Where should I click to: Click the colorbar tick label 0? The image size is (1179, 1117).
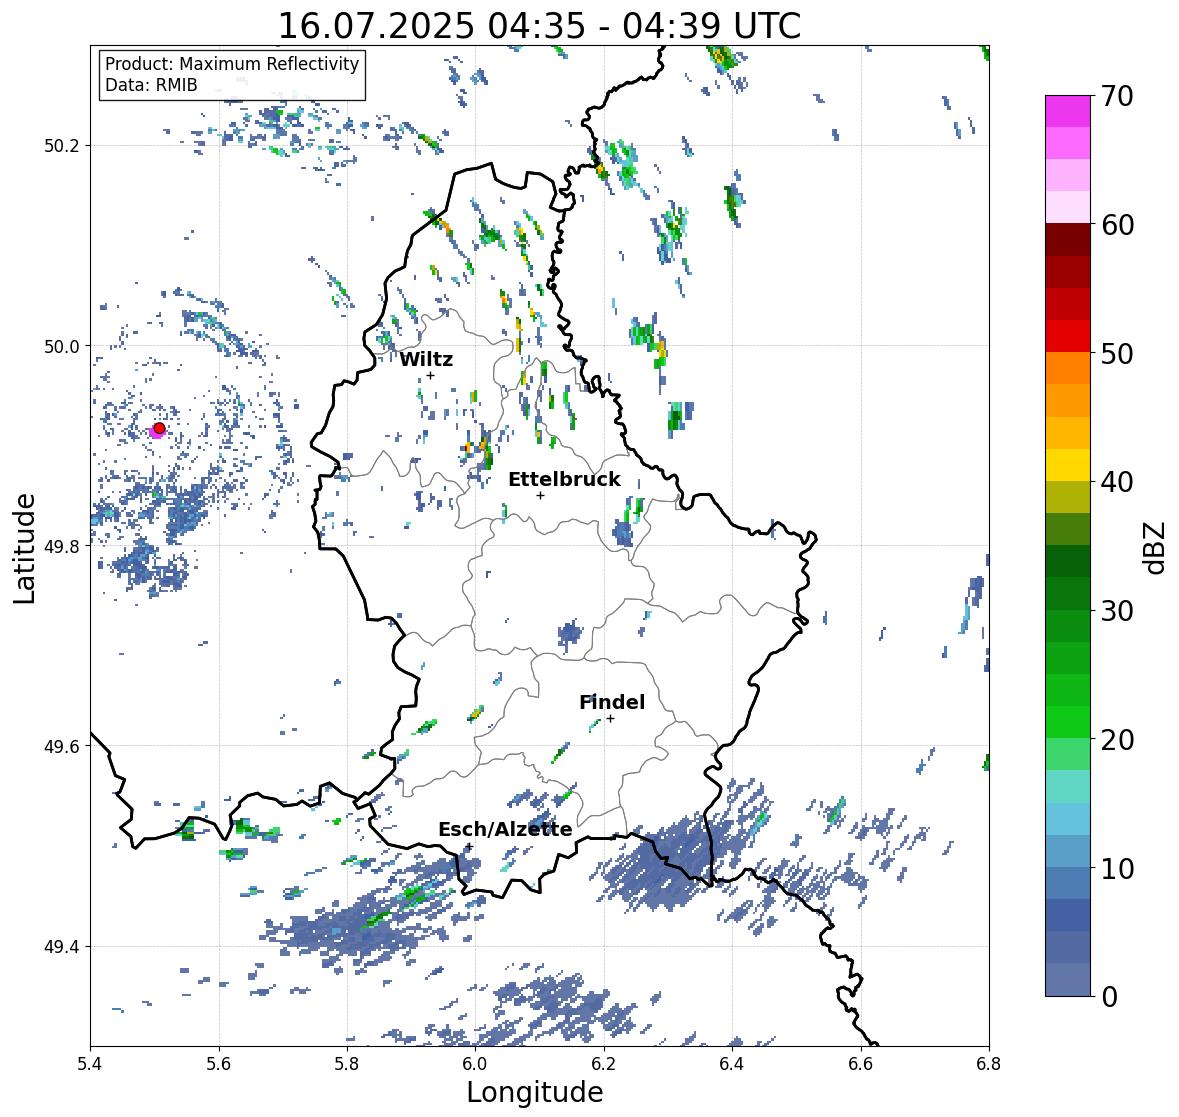[1109, 997]
